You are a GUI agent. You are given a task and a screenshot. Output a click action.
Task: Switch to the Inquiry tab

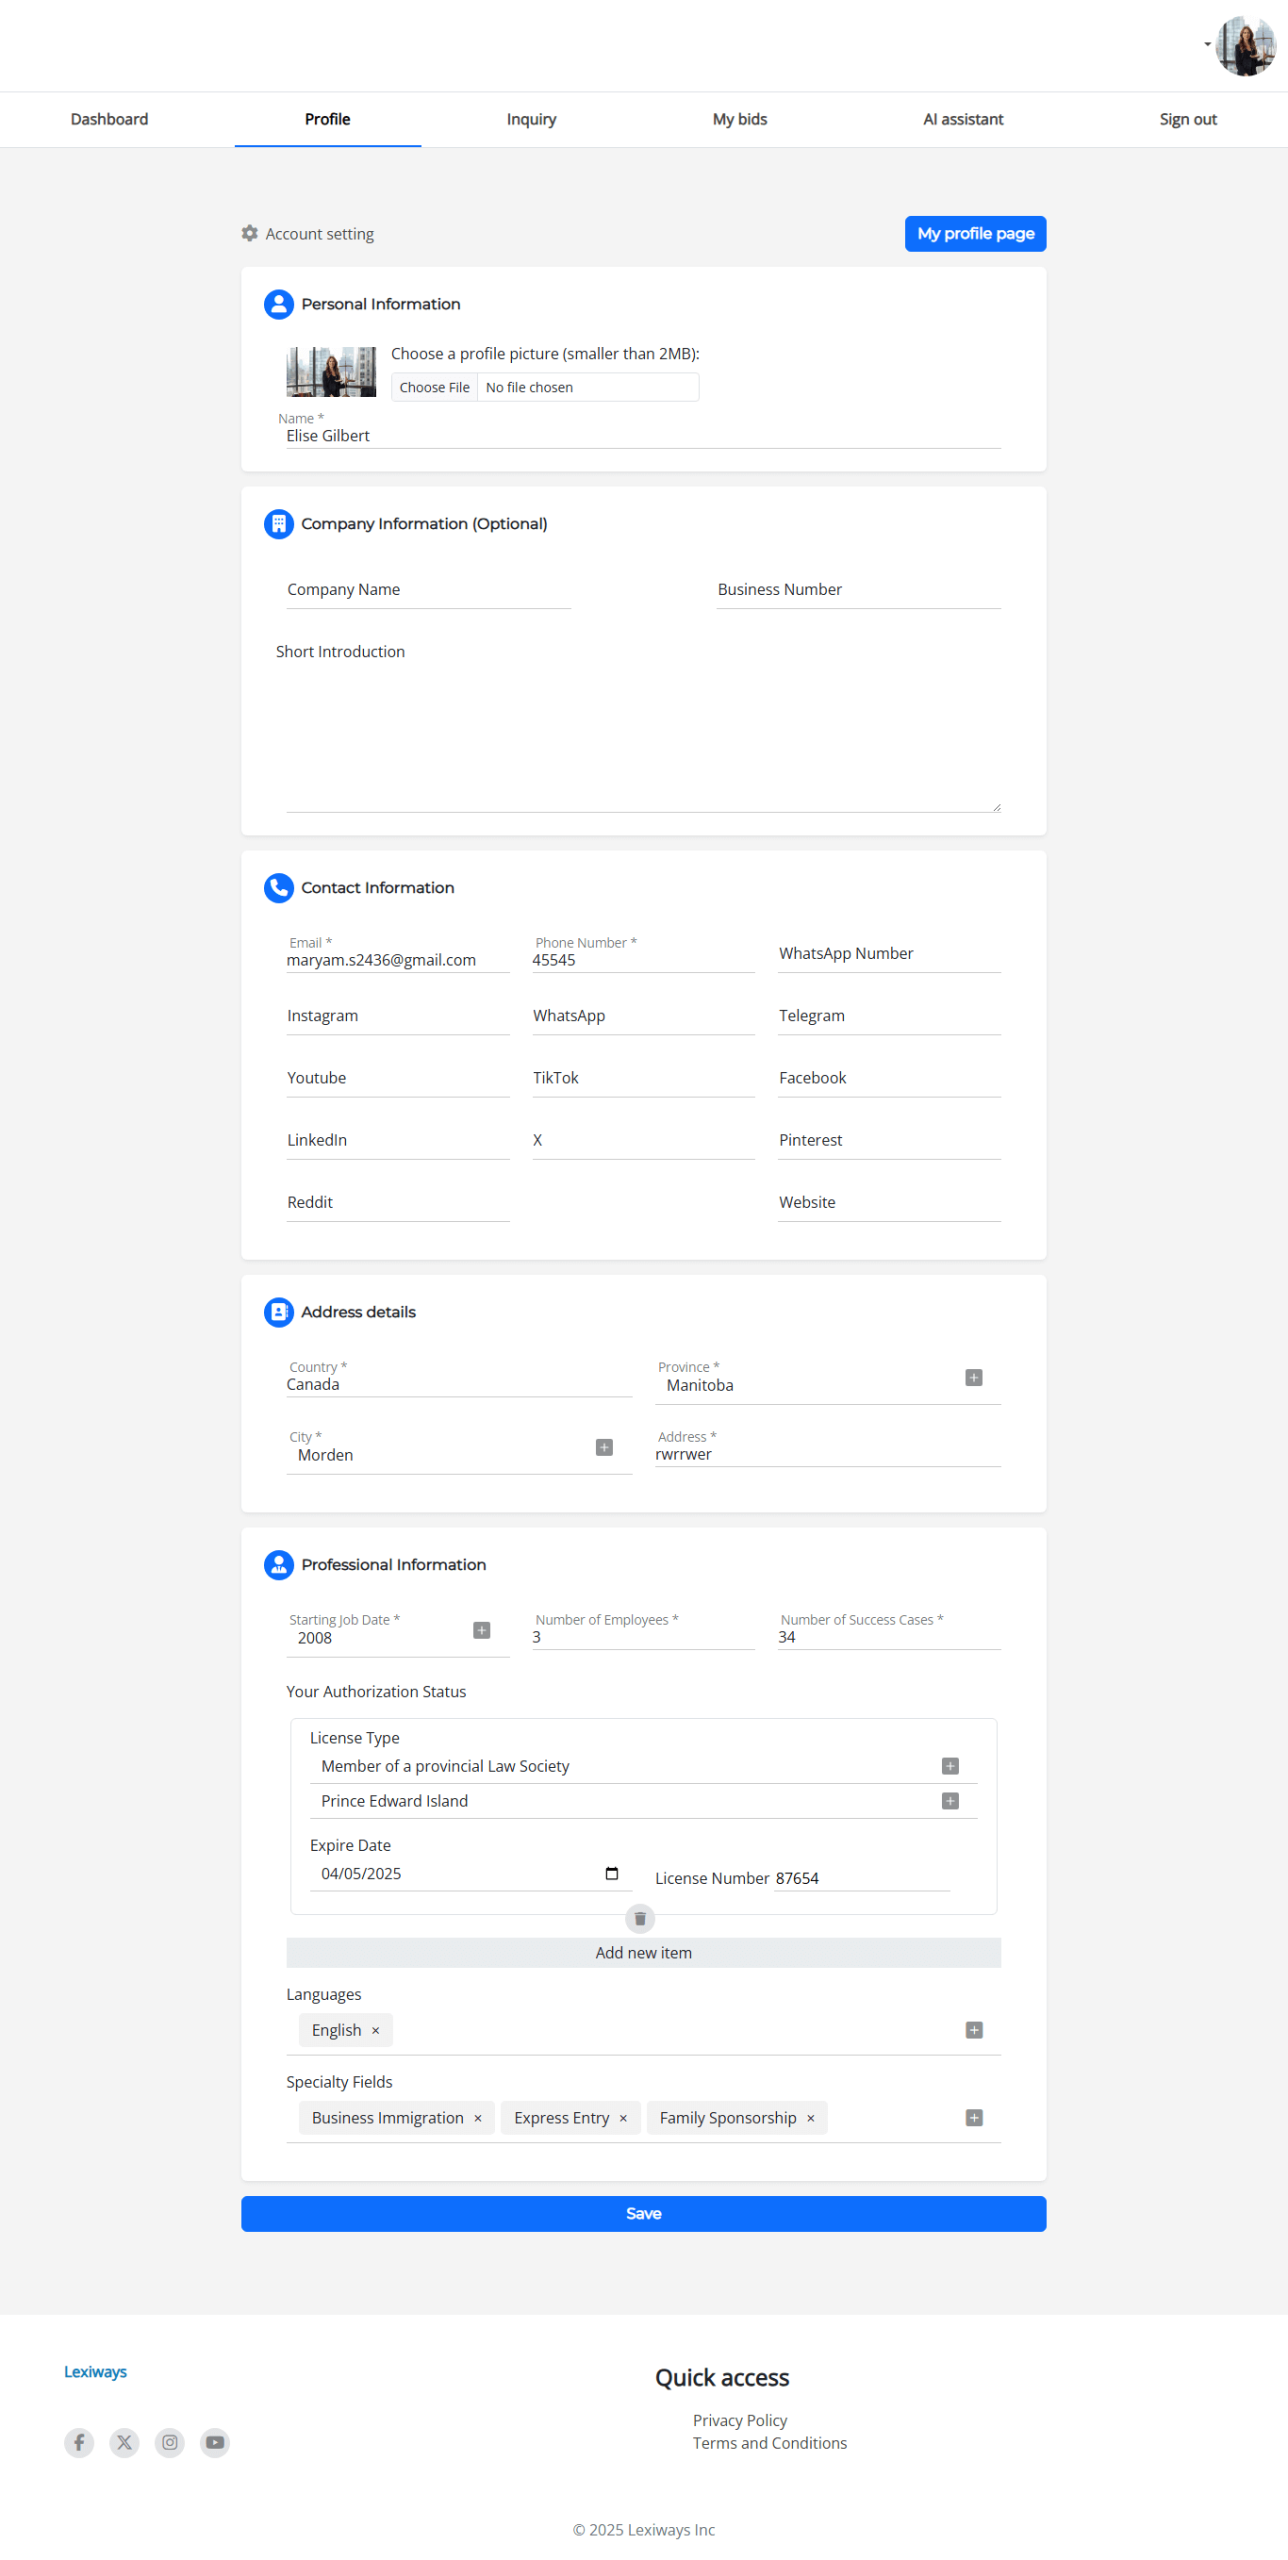pyautogui.click(x=531, y=119)
